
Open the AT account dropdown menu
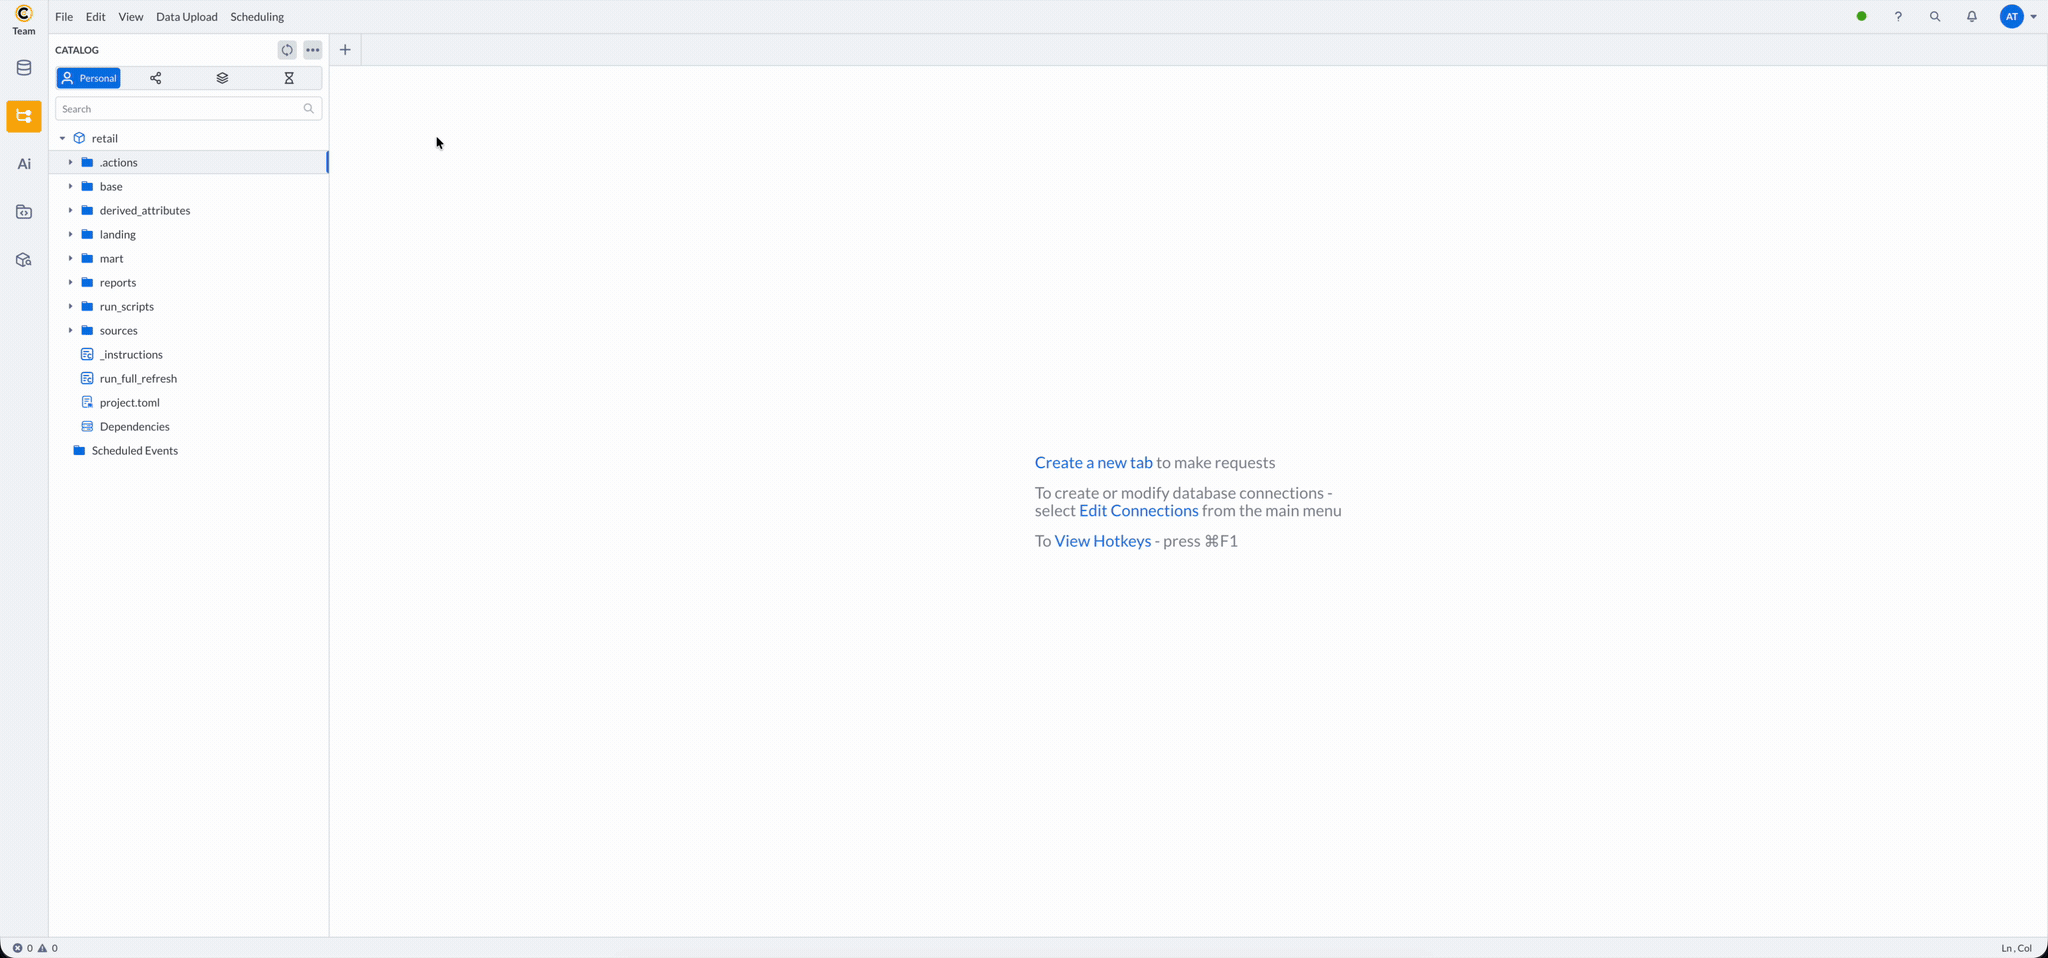pyautogui.click(x=2017, y=17)
